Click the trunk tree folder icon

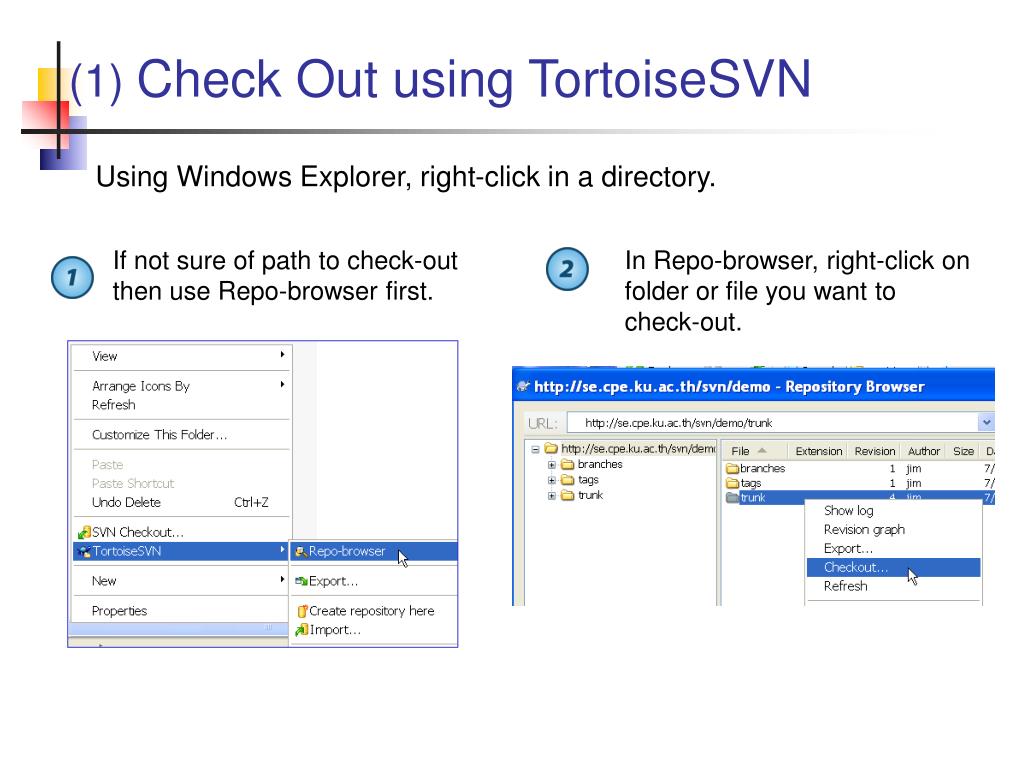(568, 496)
